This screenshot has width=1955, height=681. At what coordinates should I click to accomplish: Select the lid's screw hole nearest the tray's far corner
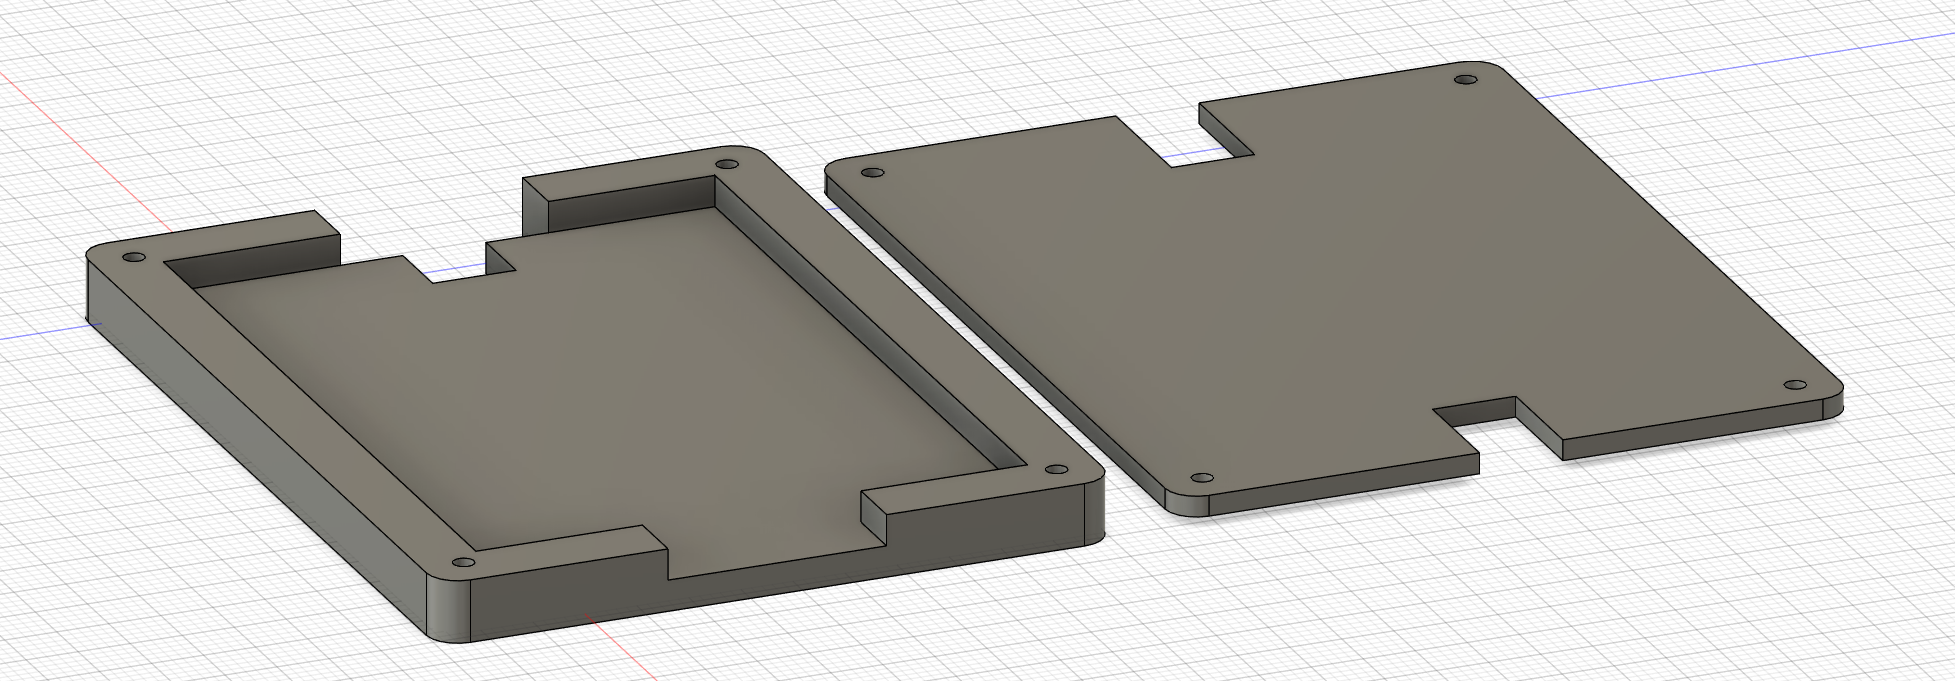pos(872,173)
